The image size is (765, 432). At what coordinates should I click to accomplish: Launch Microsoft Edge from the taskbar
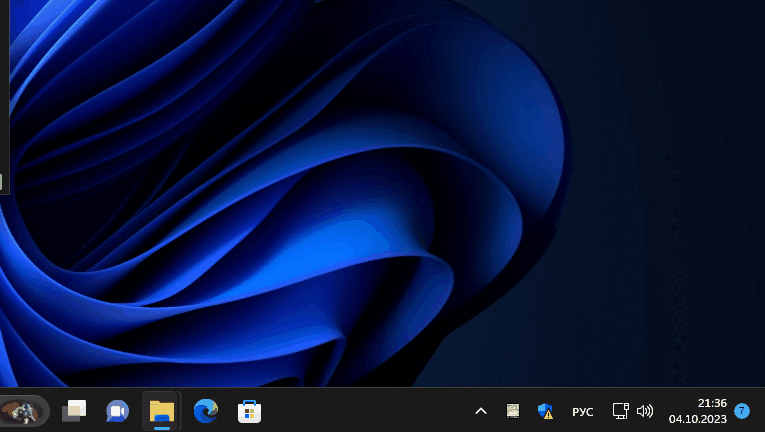206,411
